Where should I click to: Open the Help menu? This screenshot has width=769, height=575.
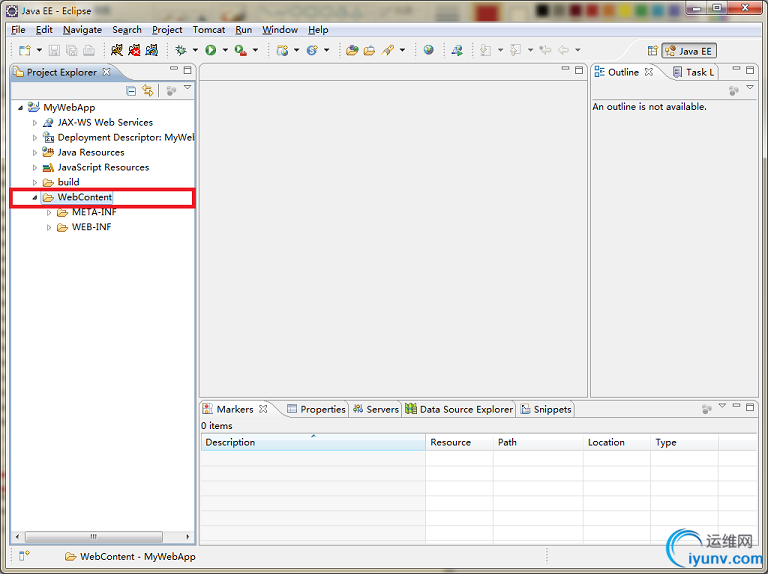click(x=318, y=30)
